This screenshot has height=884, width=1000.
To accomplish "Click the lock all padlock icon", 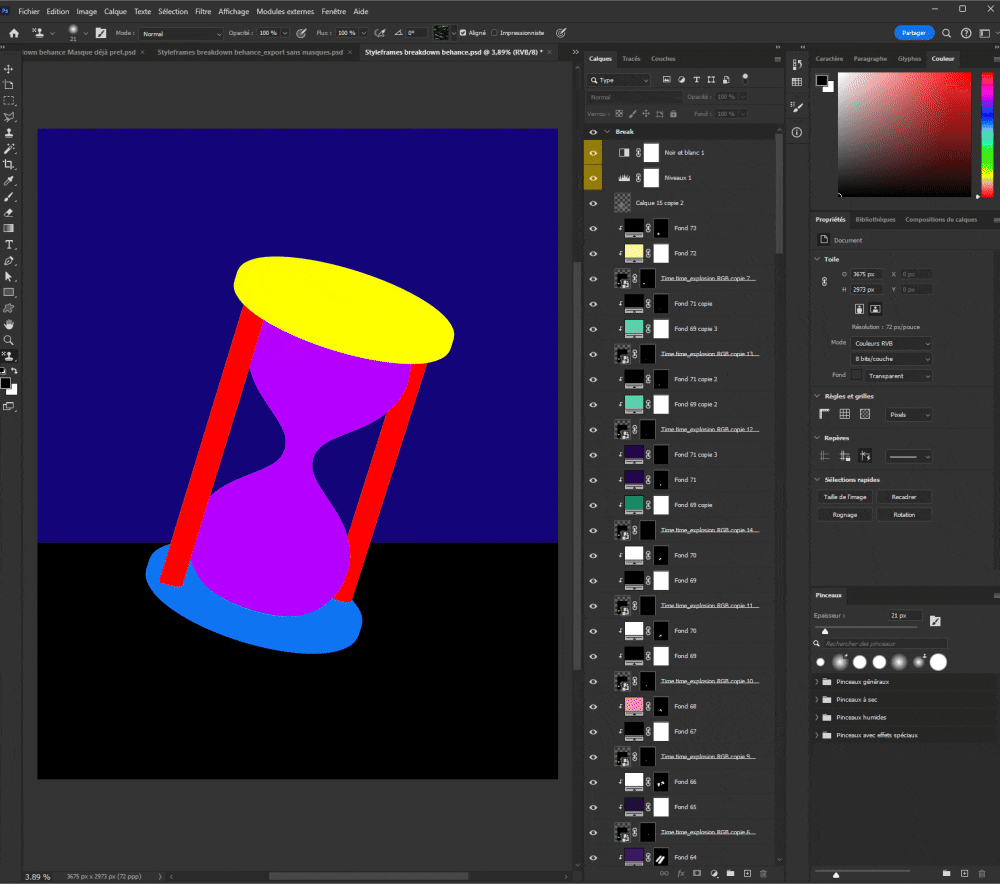I will pos(673,114).
